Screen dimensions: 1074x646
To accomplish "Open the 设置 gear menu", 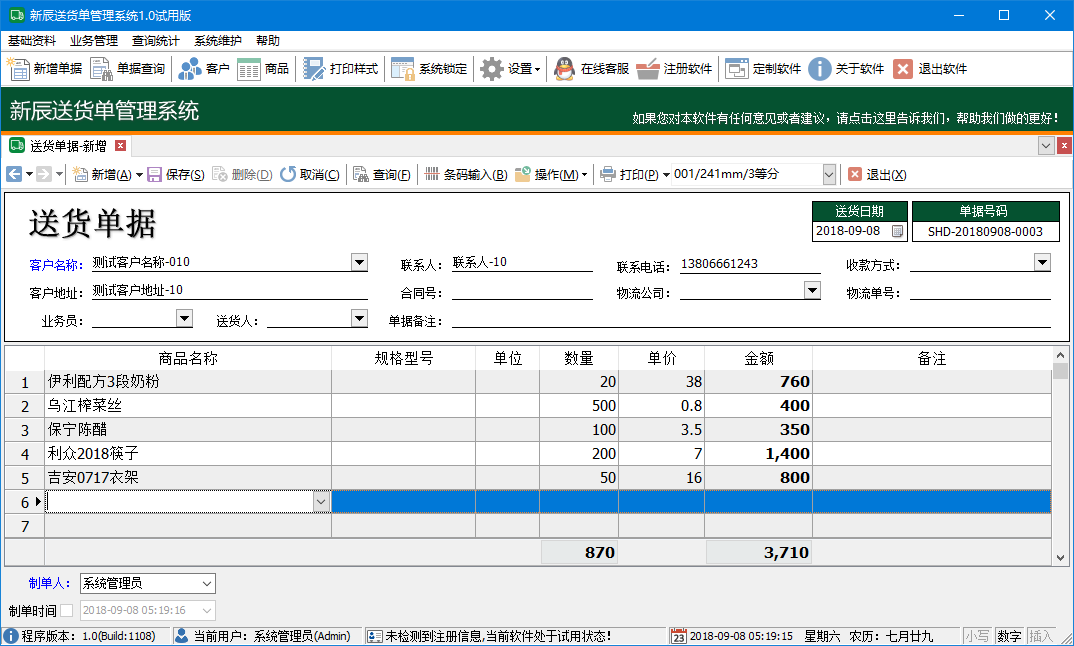I will 510,69.
